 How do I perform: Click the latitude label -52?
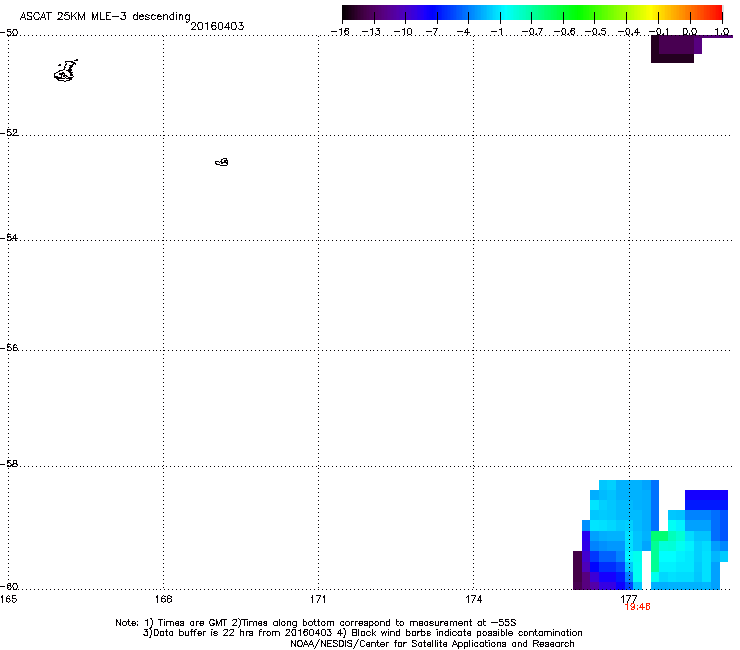[9, 133]
